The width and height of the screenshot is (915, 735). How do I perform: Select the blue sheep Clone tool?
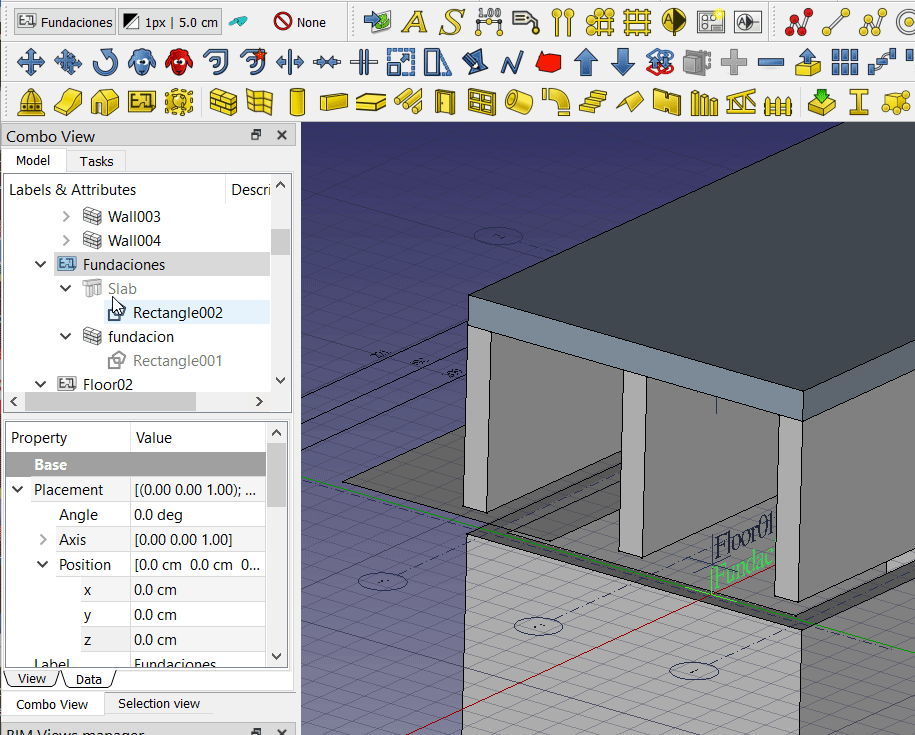click(x=141, y=63)
